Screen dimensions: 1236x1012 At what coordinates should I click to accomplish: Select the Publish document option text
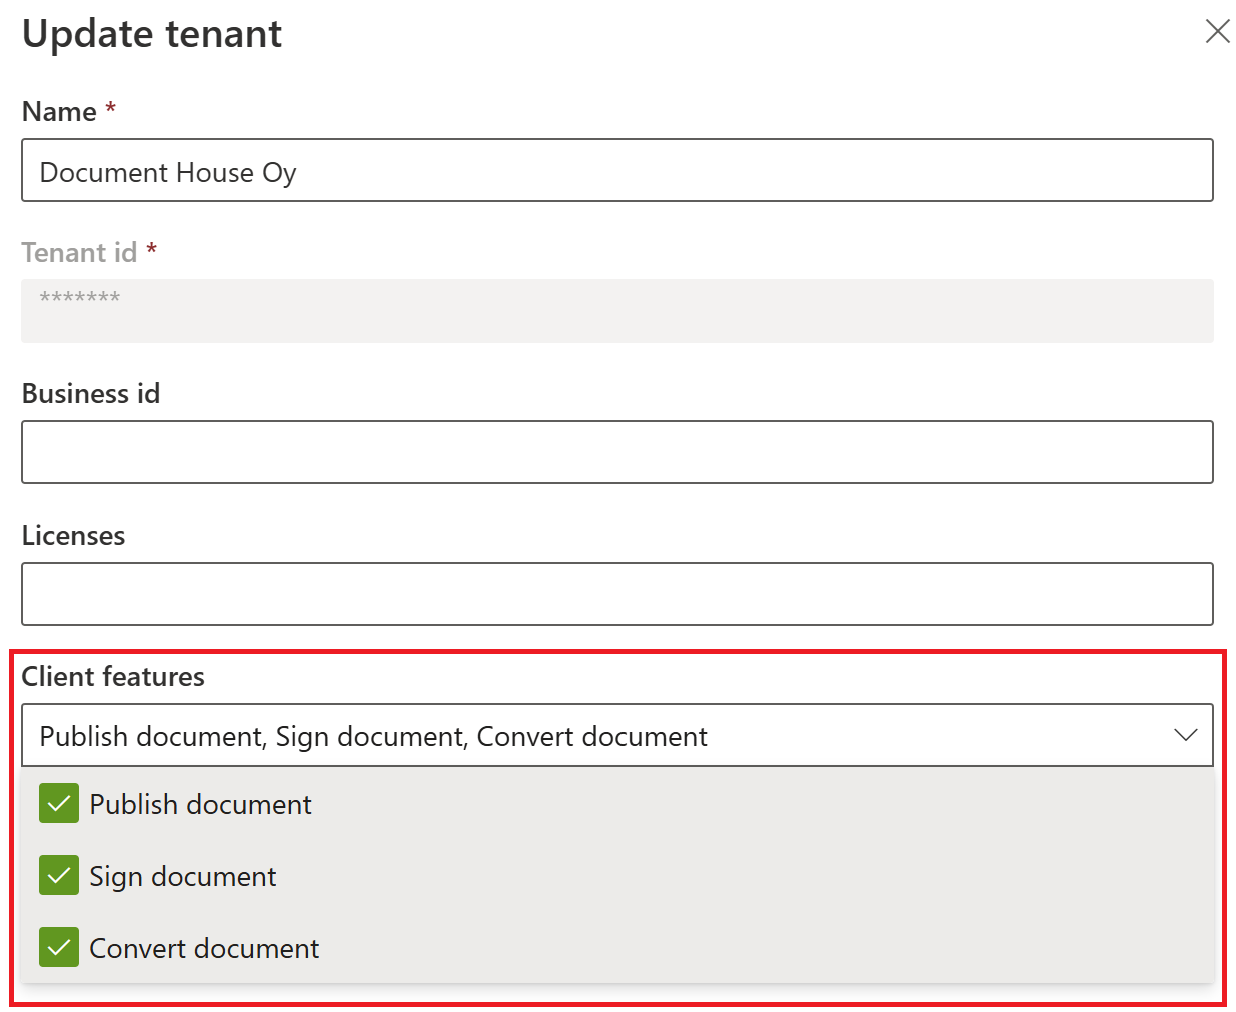(200, 805)
